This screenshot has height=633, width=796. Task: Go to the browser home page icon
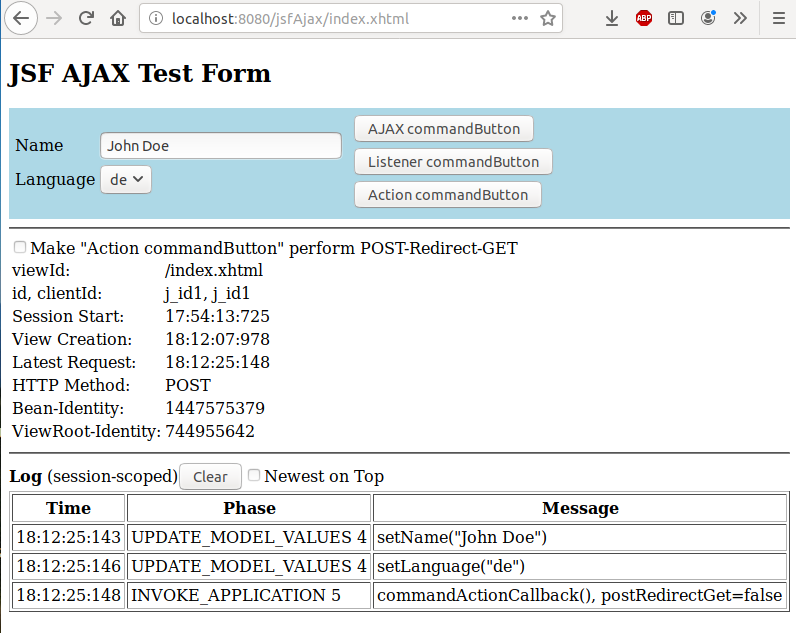tap(118, 18)
